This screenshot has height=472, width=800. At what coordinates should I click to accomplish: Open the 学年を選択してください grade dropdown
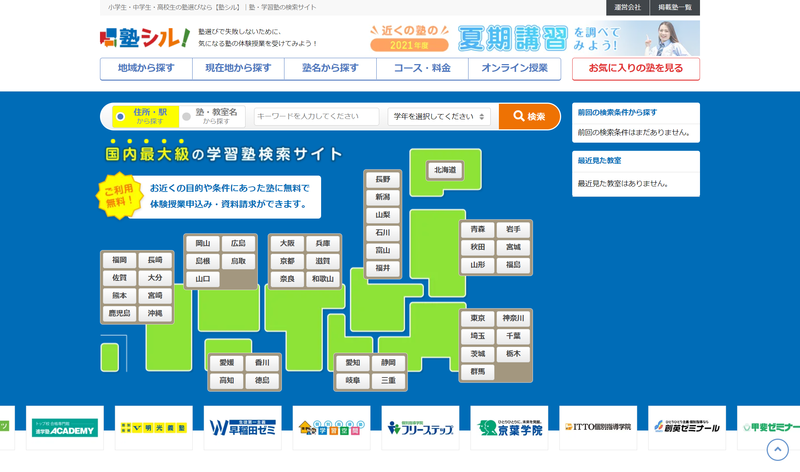pos(439,116)
